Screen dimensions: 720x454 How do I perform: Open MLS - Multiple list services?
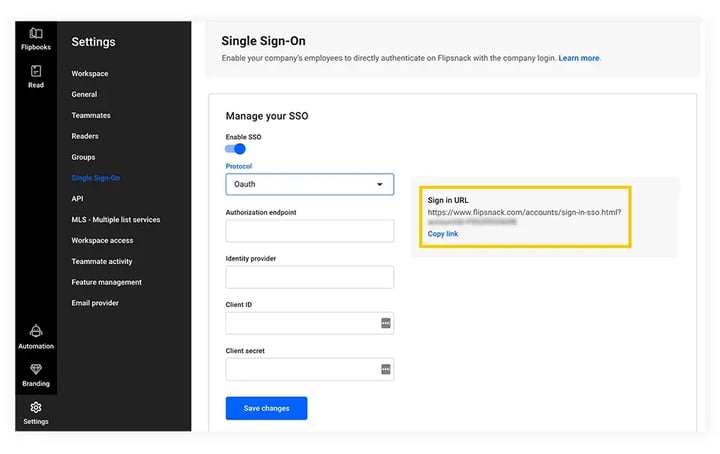coord(116,219)
